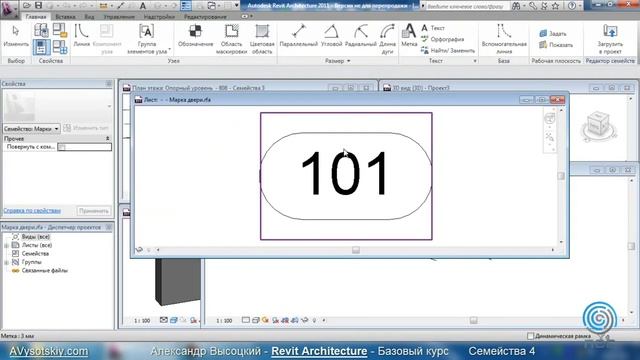Viewport: 640px width, 360px height.
Task: Click the 101 label text in the sheet
Action: [x=344, y=173]
